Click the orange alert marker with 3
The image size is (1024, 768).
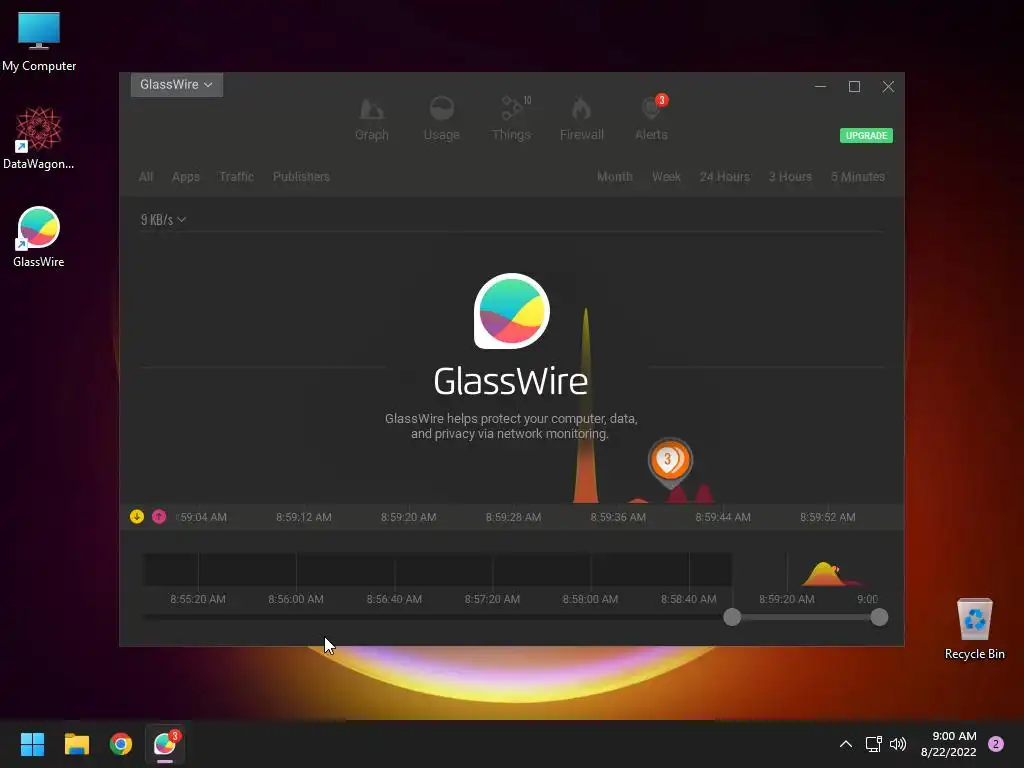tap(670, 462)
